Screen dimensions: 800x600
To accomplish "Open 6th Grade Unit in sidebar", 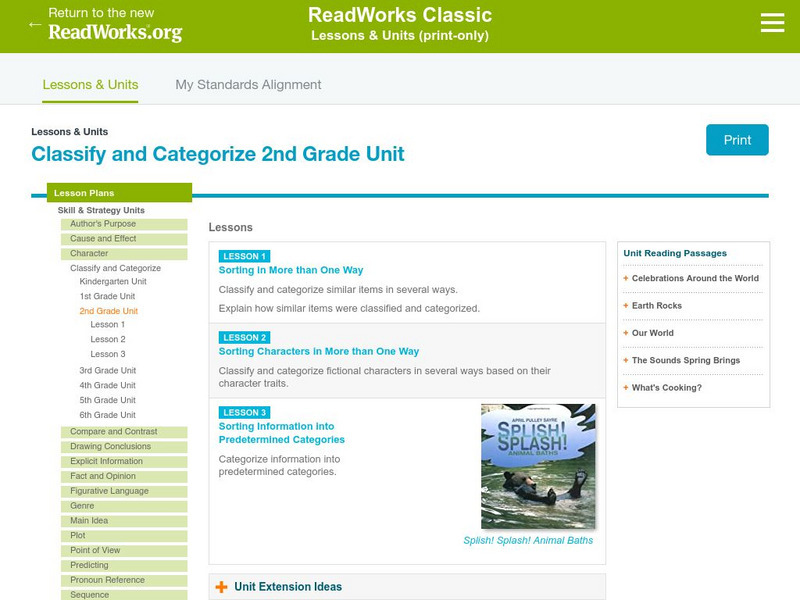I will (x=108, y=415).
